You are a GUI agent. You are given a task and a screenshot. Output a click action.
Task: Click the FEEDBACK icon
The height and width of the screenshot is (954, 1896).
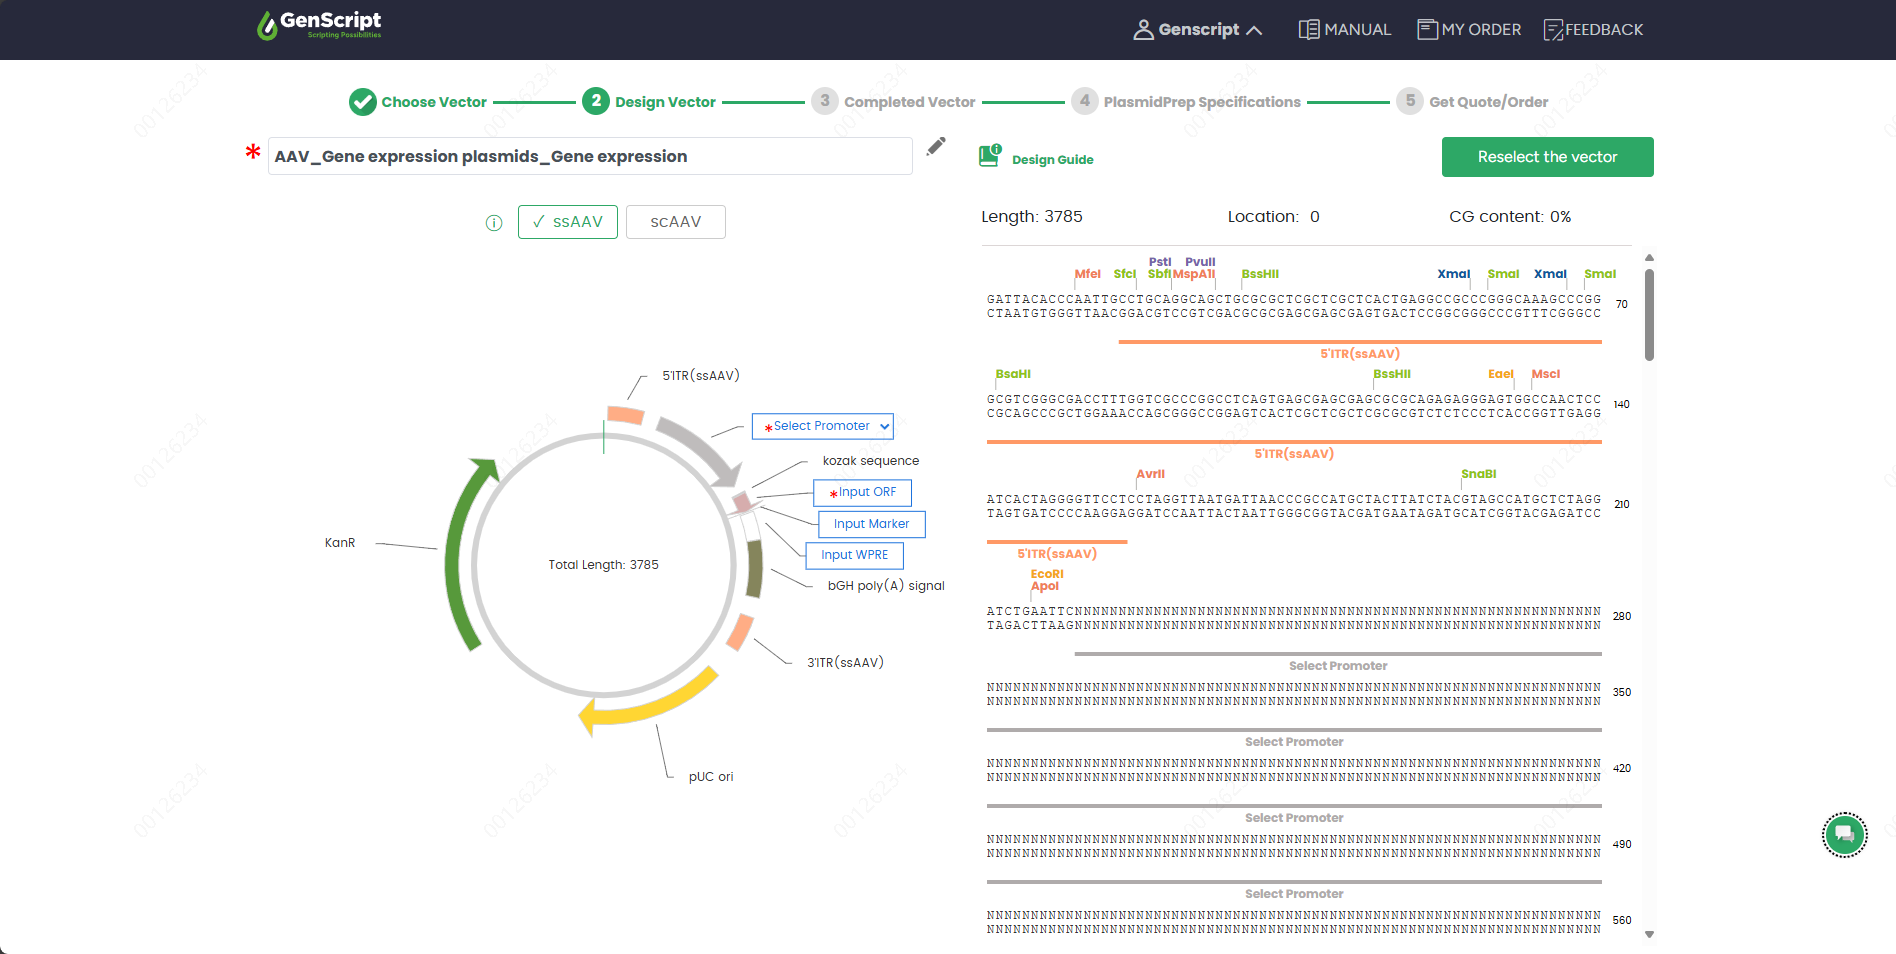pos(1592,29)
